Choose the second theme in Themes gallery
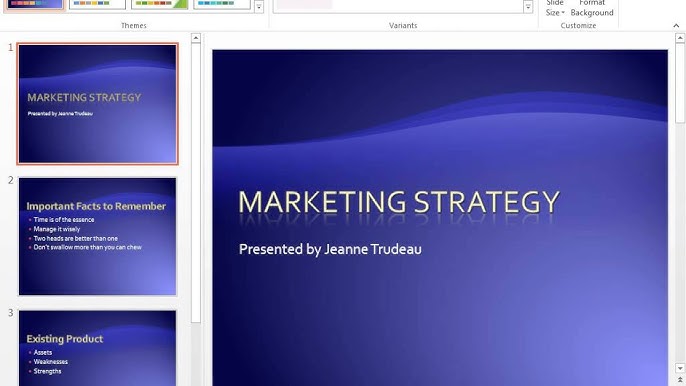Viewport: 686px width, 386px height. (x=97, y=4)
